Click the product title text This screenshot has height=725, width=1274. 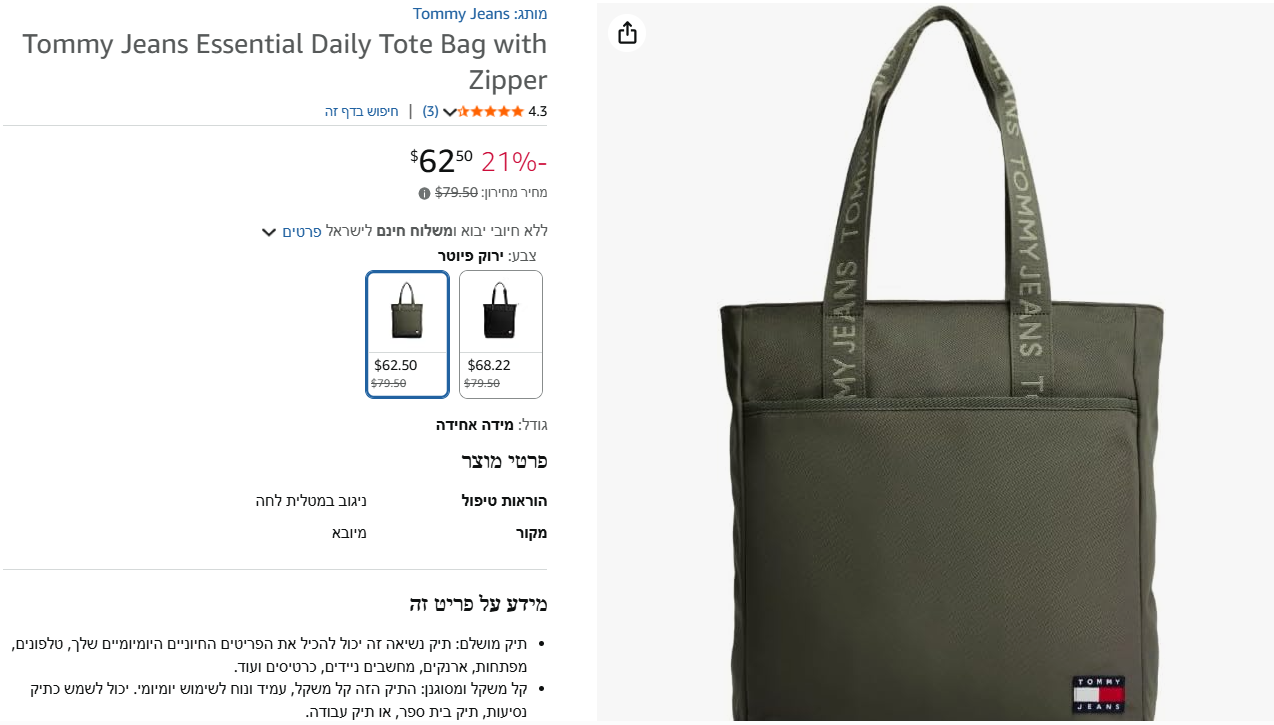(x=285, y=62)
